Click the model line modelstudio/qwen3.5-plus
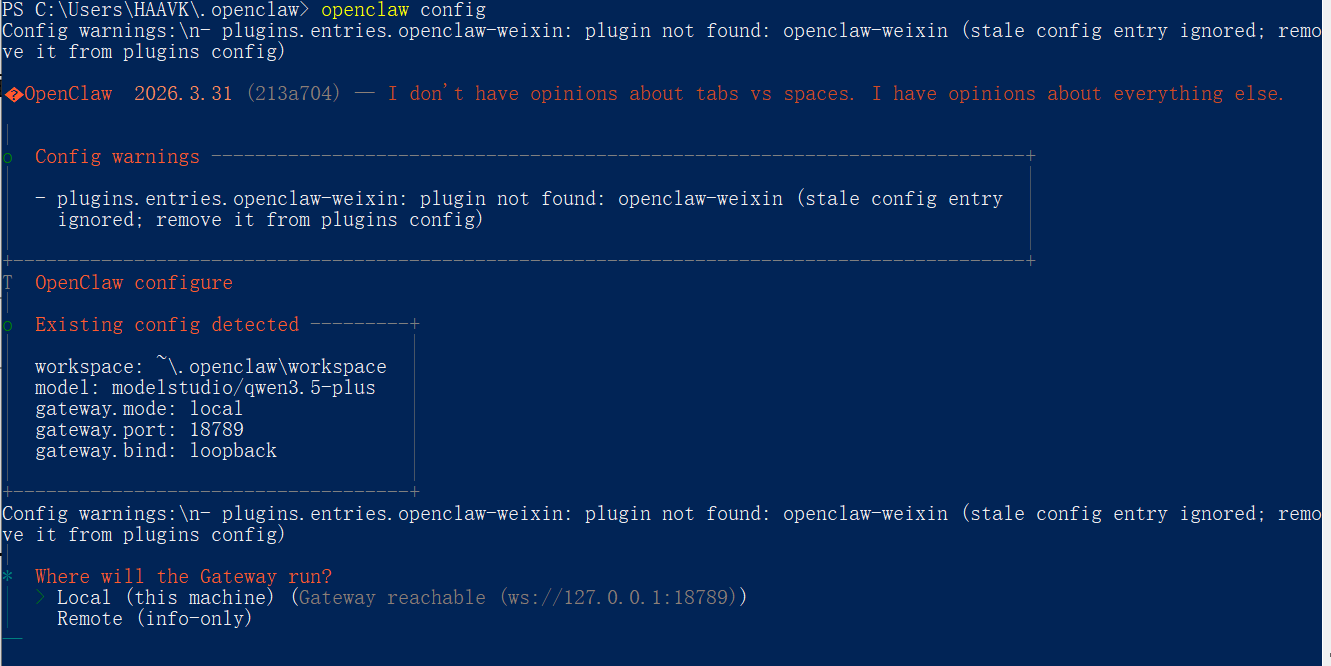The width and height of the screenshot is (1331, 666). [x=205, y=388]
